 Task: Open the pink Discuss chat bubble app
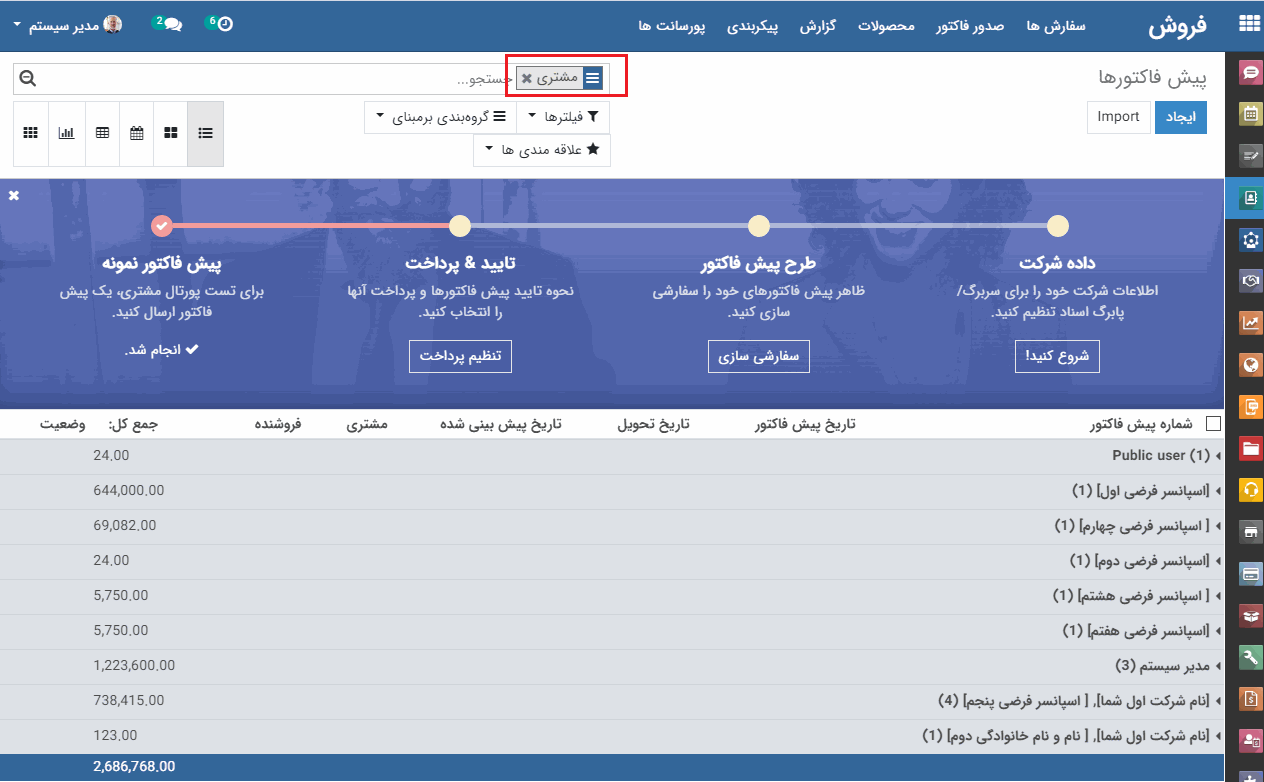[1249, 72]
